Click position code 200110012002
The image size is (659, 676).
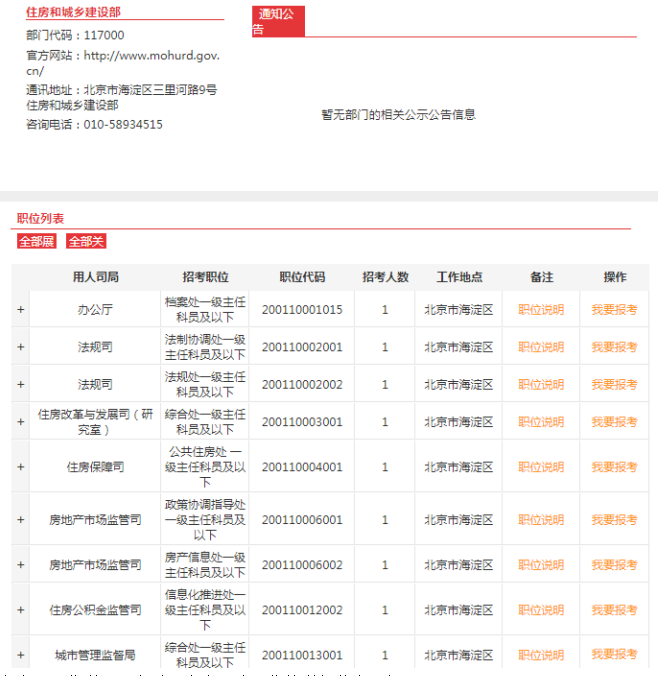coord(302,610)
